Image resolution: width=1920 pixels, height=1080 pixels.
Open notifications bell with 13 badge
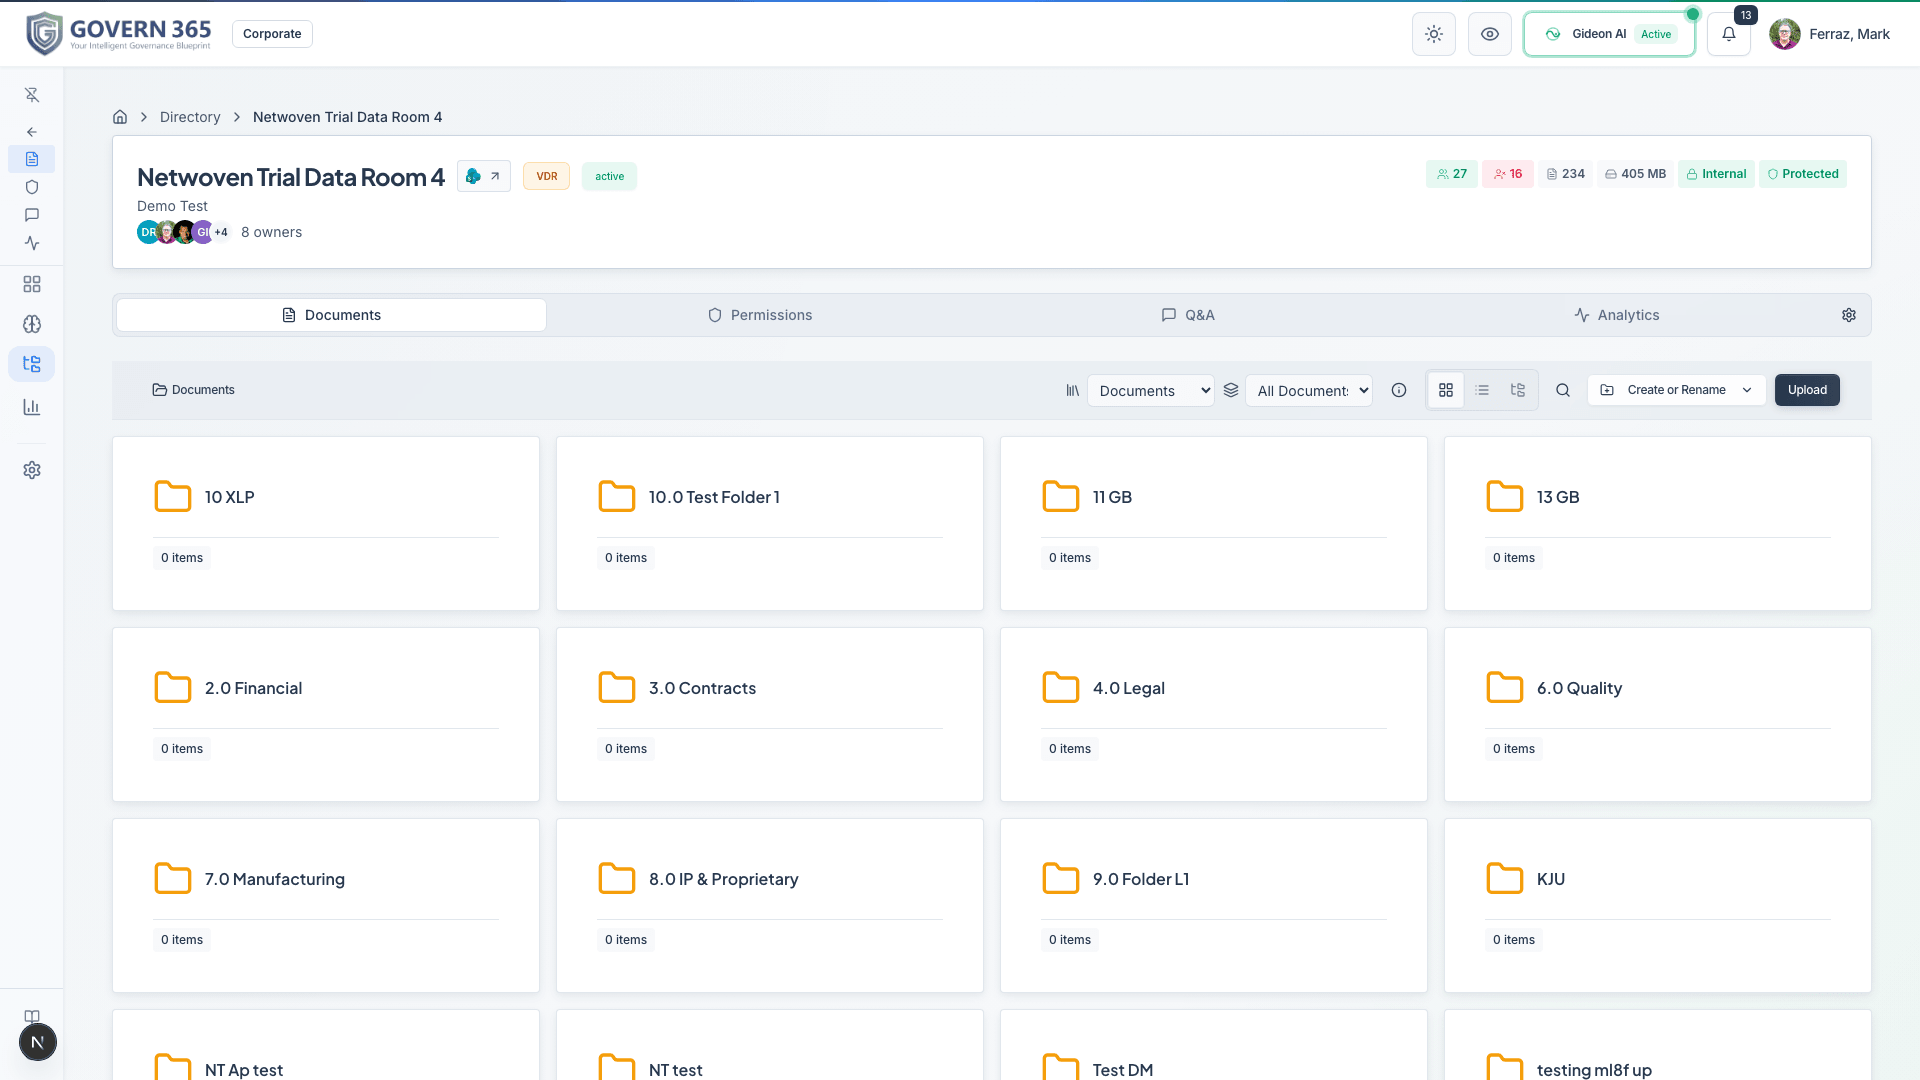click(1729, 34)
